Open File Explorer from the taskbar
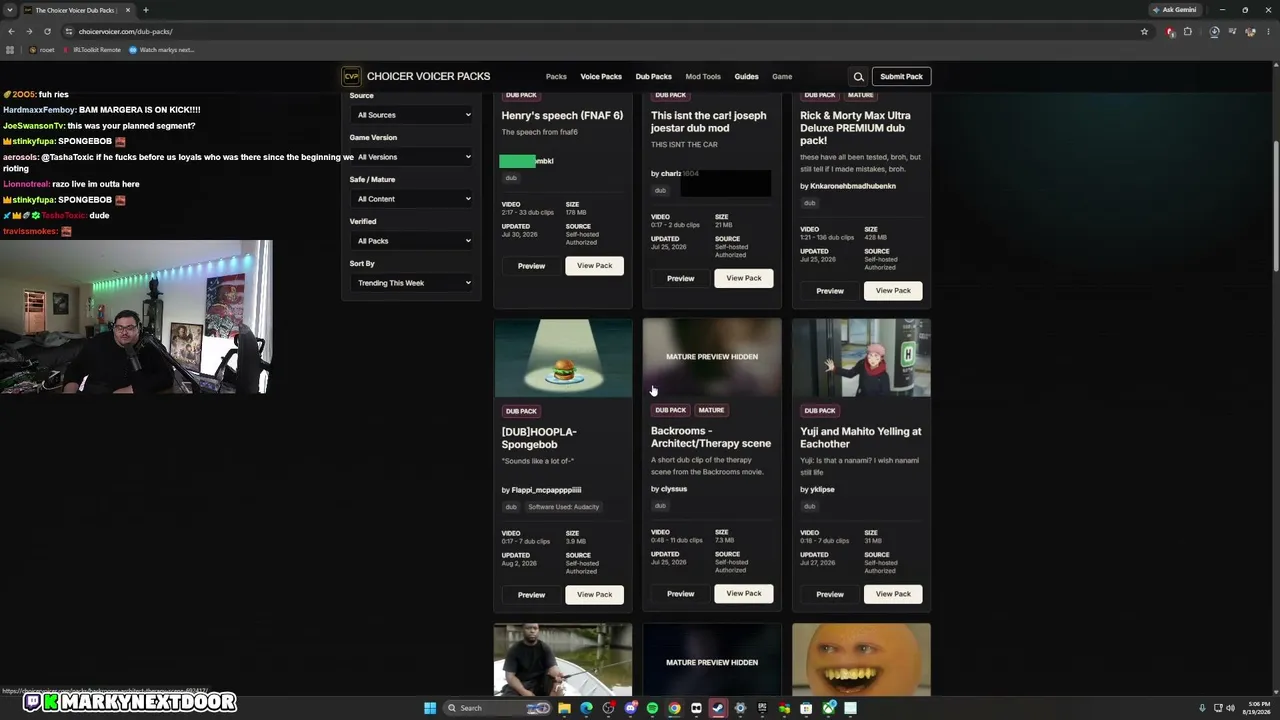Image resolution: width=1280 pixels, height=720 pixels. (564, 708)
